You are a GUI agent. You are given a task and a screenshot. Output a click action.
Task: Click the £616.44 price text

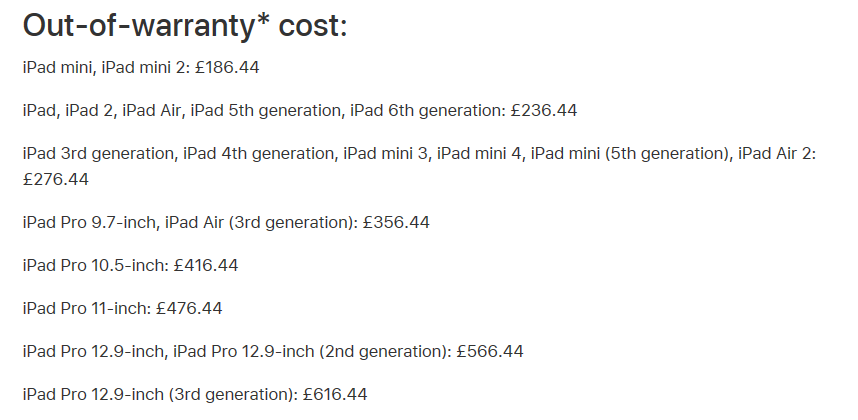[334, 394]
